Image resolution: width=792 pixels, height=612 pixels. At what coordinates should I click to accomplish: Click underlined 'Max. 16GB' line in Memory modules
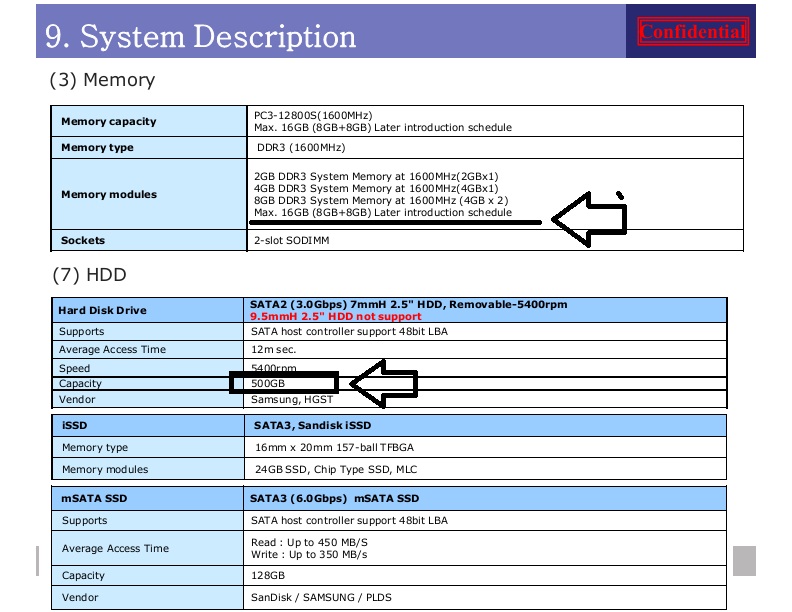click(x=383, y=213)
